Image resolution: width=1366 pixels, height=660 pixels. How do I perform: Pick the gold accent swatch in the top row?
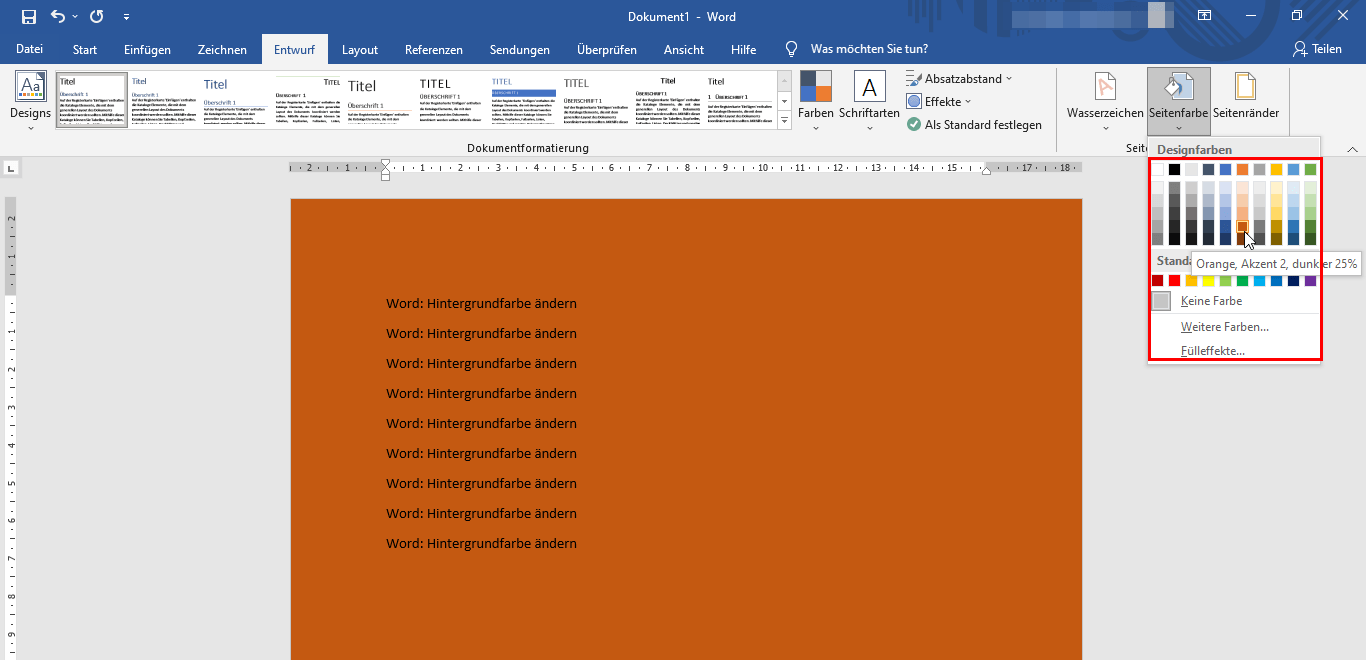pos(1277,169)
